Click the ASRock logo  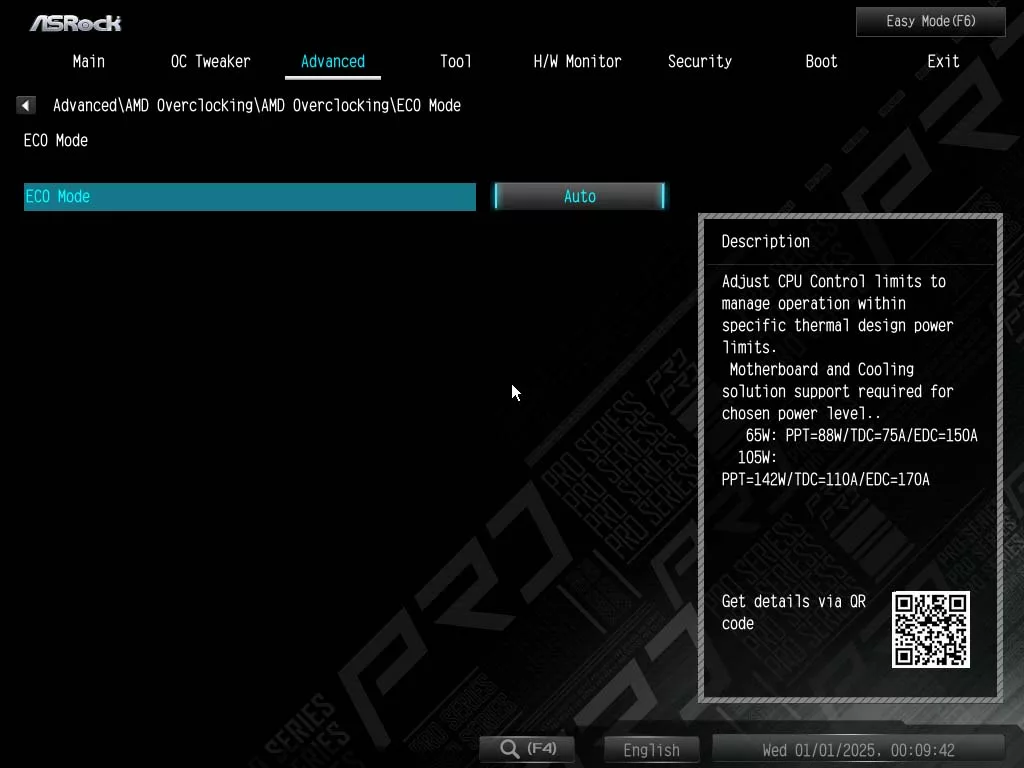(x=75, y=22)
